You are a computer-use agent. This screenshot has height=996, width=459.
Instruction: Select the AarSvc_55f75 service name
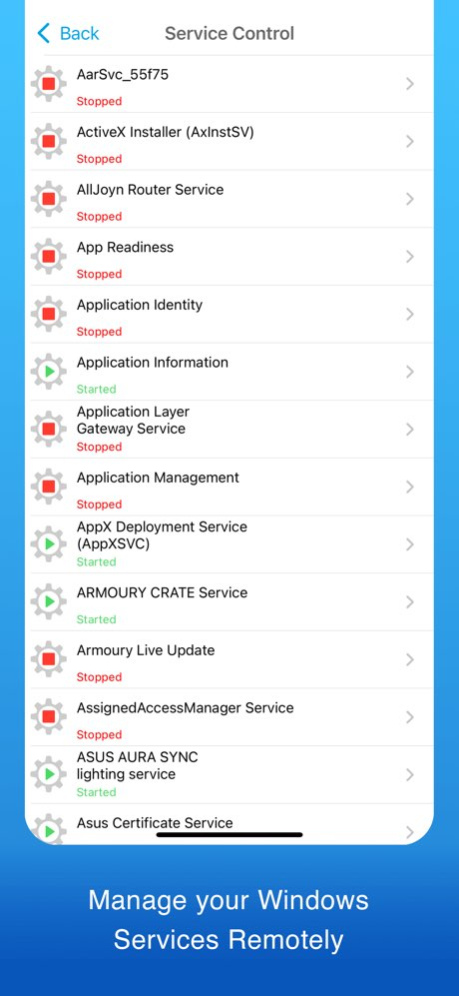point(123,75)
